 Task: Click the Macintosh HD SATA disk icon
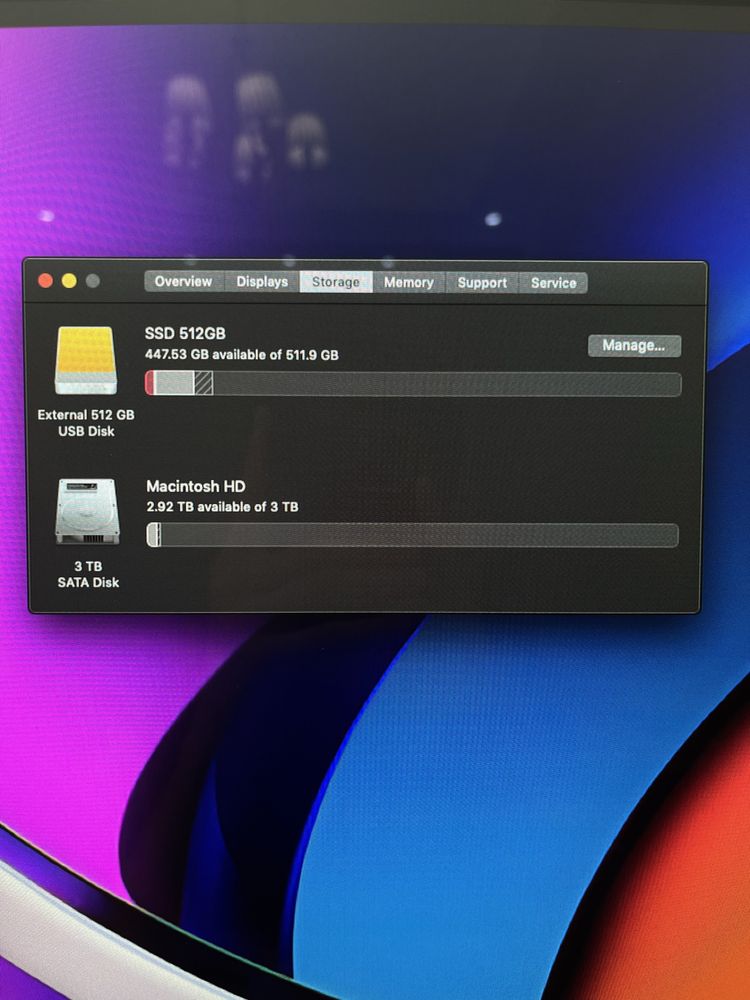pos(87,512)
